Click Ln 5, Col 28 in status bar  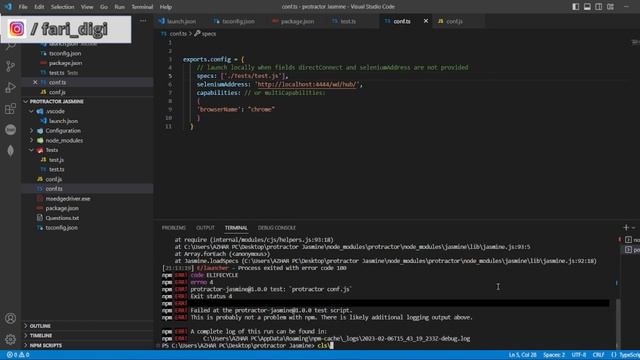pyautogui.click(x=522, y=355)
